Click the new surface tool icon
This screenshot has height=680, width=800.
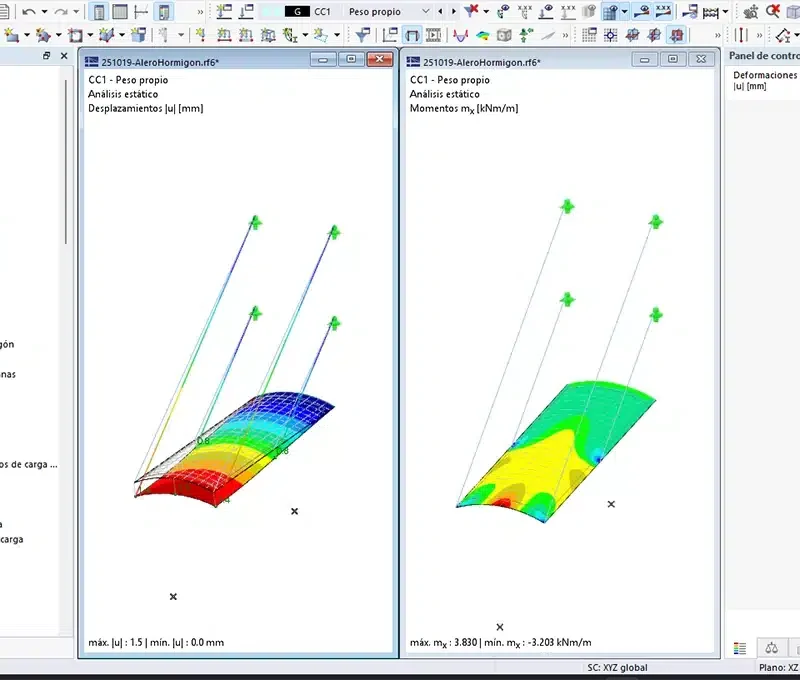pyautogui.click(x=76, y=35)
